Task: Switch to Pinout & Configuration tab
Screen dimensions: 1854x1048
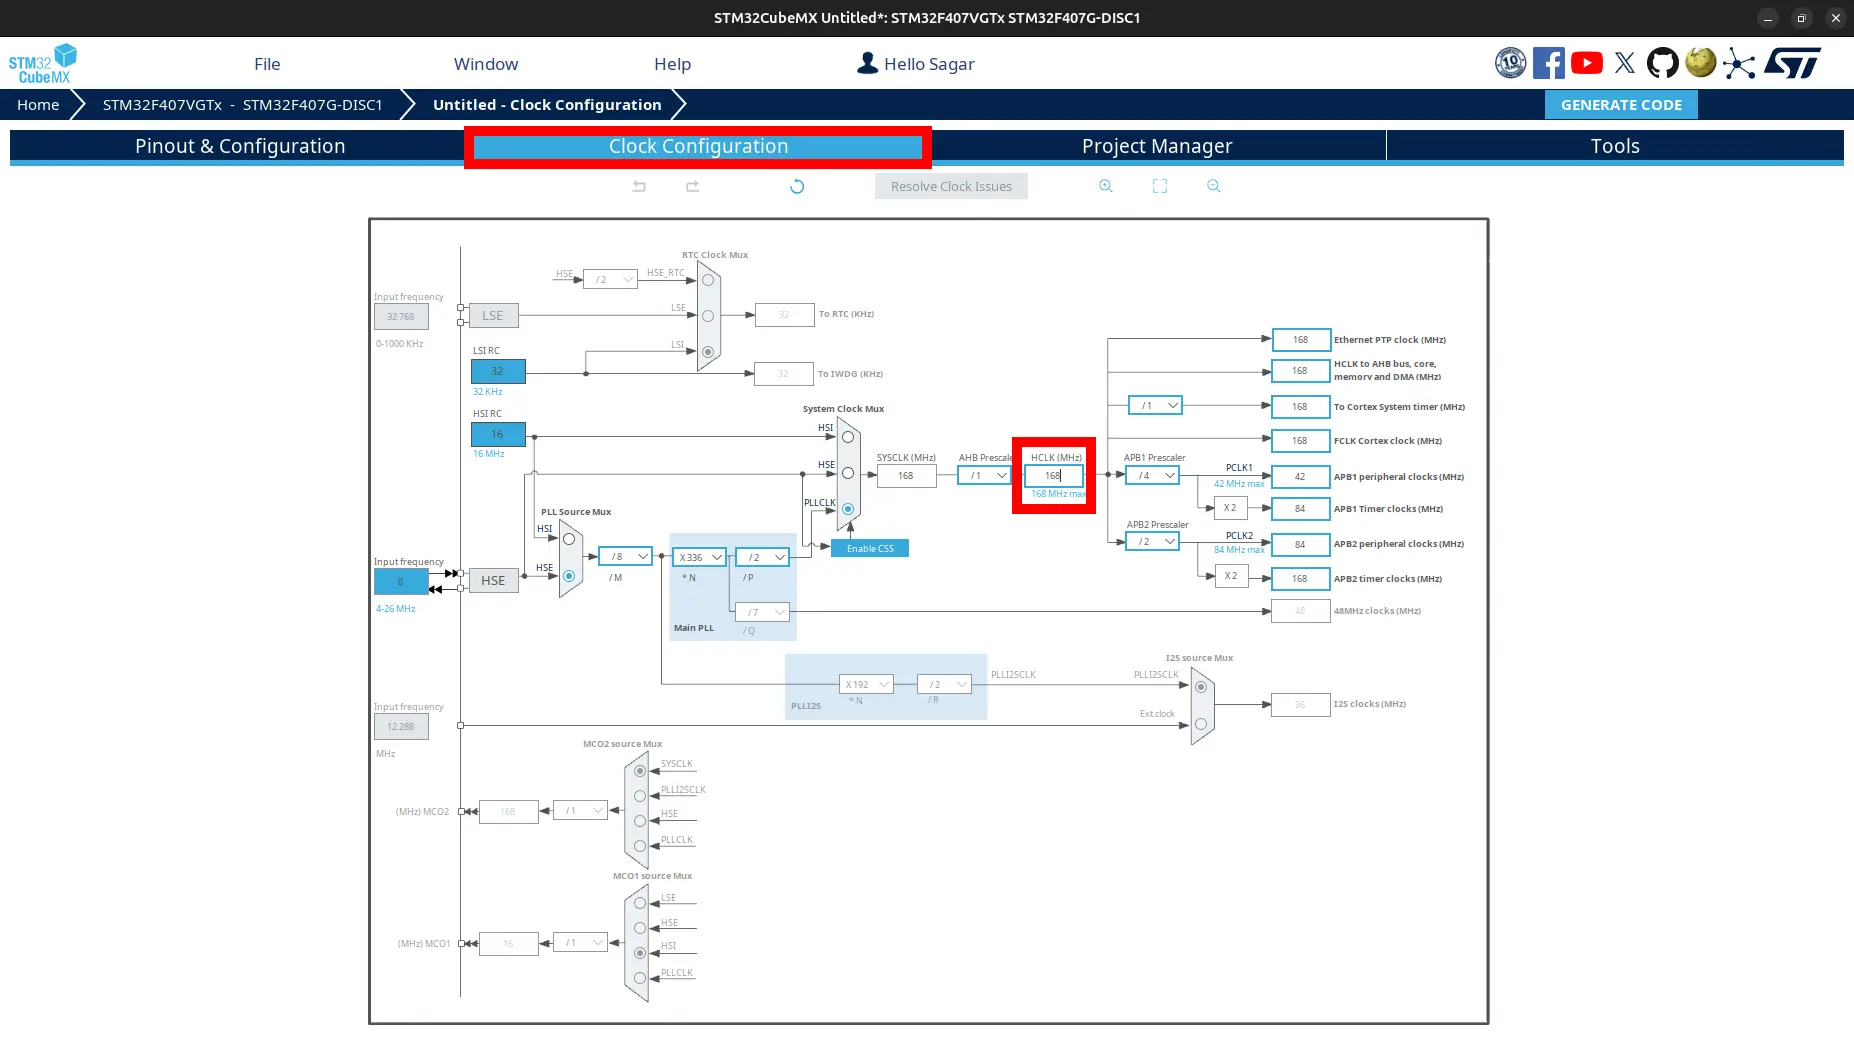Action: pos(240,146)
